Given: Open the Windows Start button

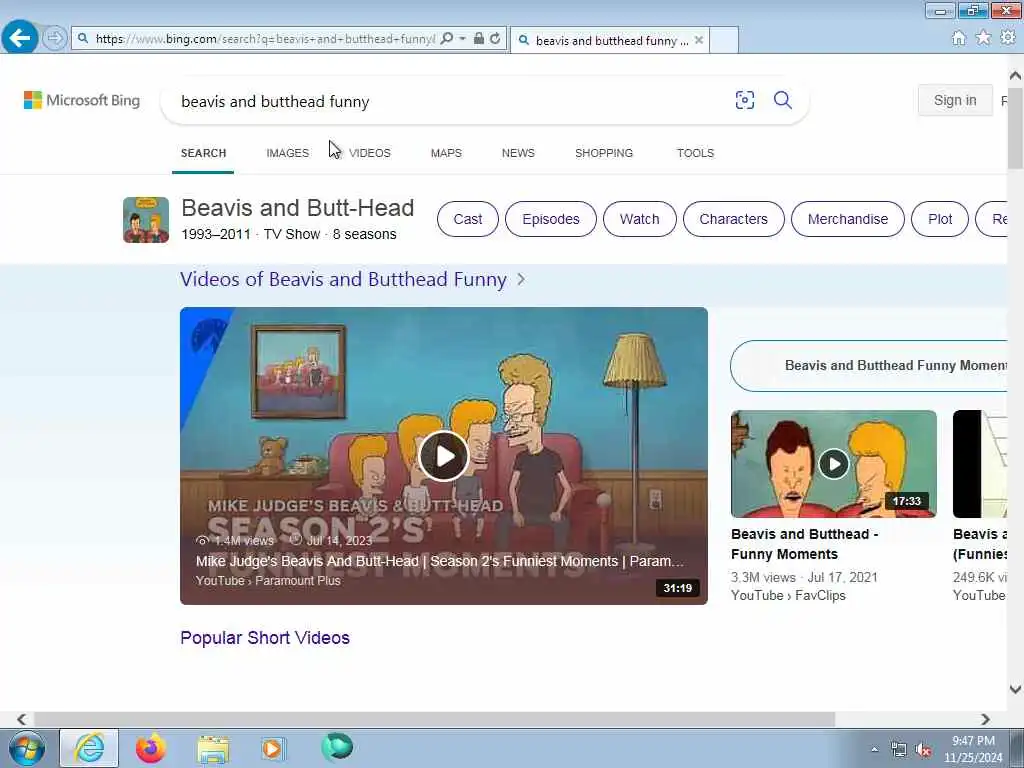Looking at the screenshot, I should [x=27, y=748].
